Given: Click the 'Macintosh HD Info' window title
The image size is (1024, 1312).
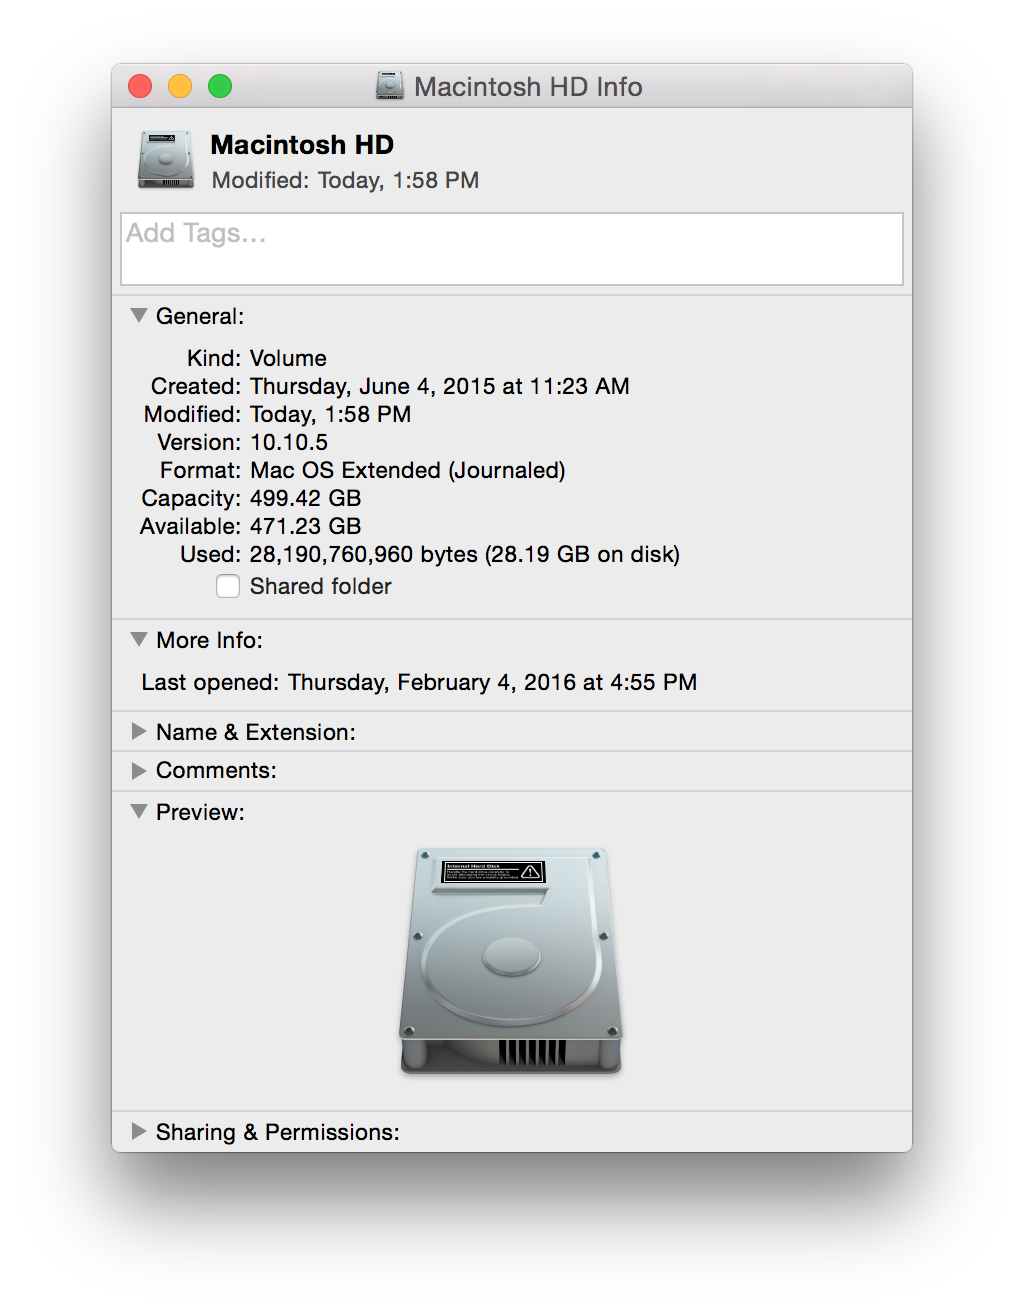Looking at the screenshot, I should click(x=528, y=87).
